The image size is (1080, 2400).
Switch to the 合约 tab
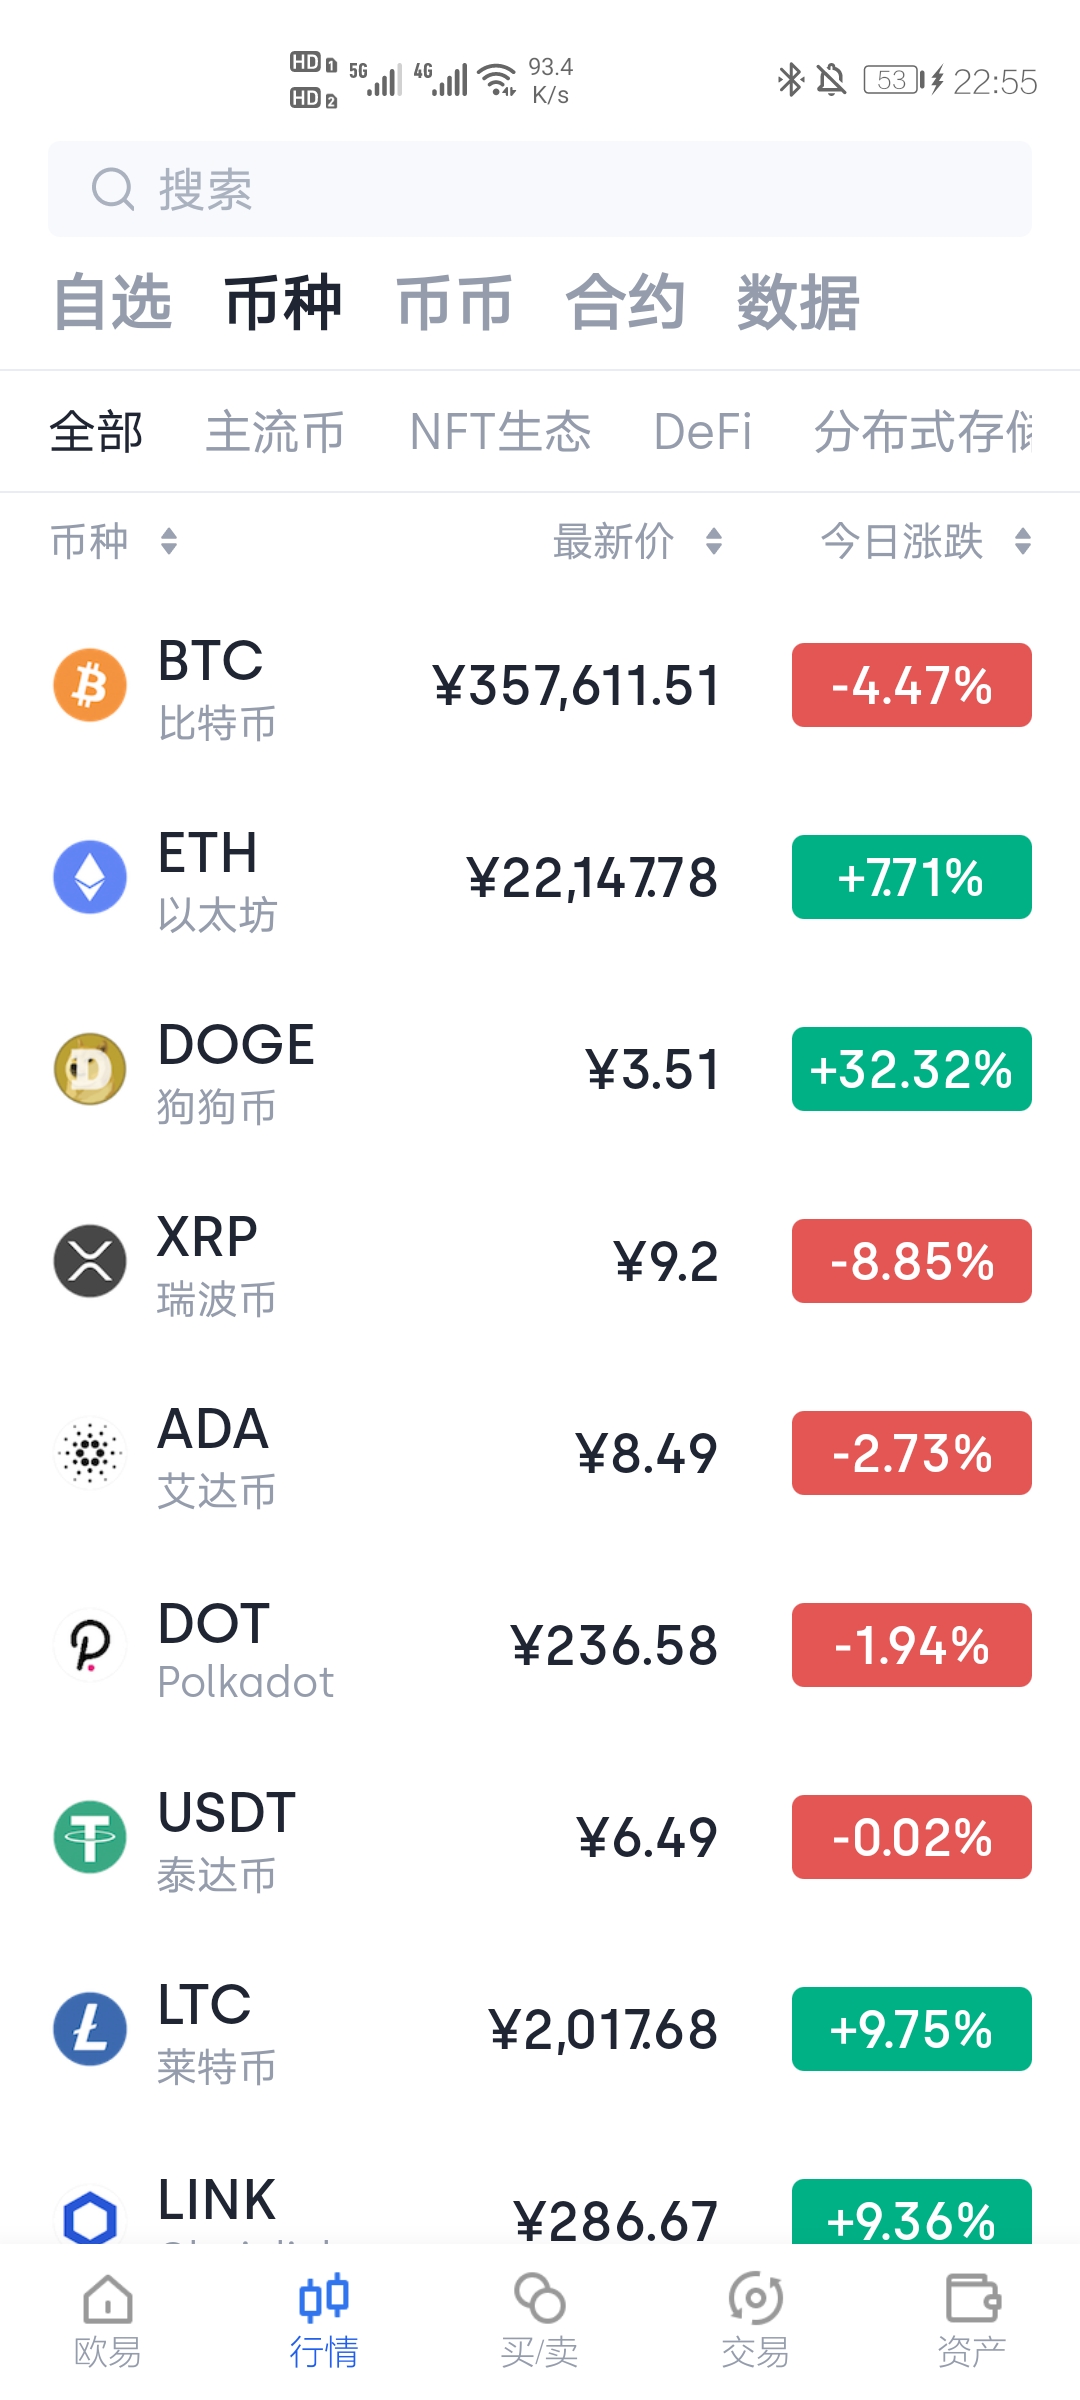pos(625,302)
